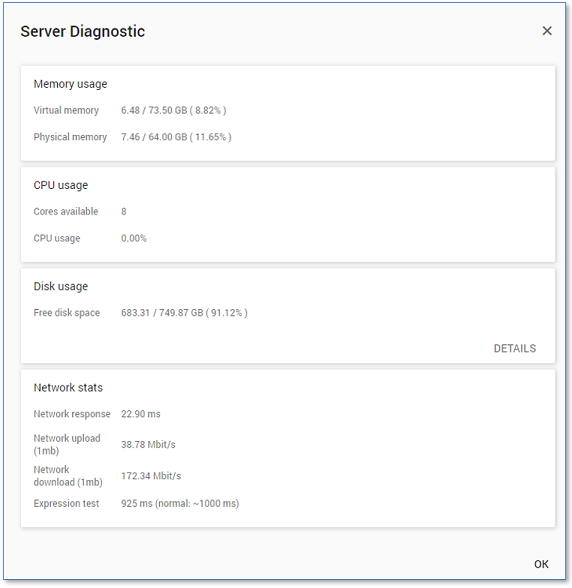Click the Disk usage heading
Viewport: 572px width, 588px height.
60,286
